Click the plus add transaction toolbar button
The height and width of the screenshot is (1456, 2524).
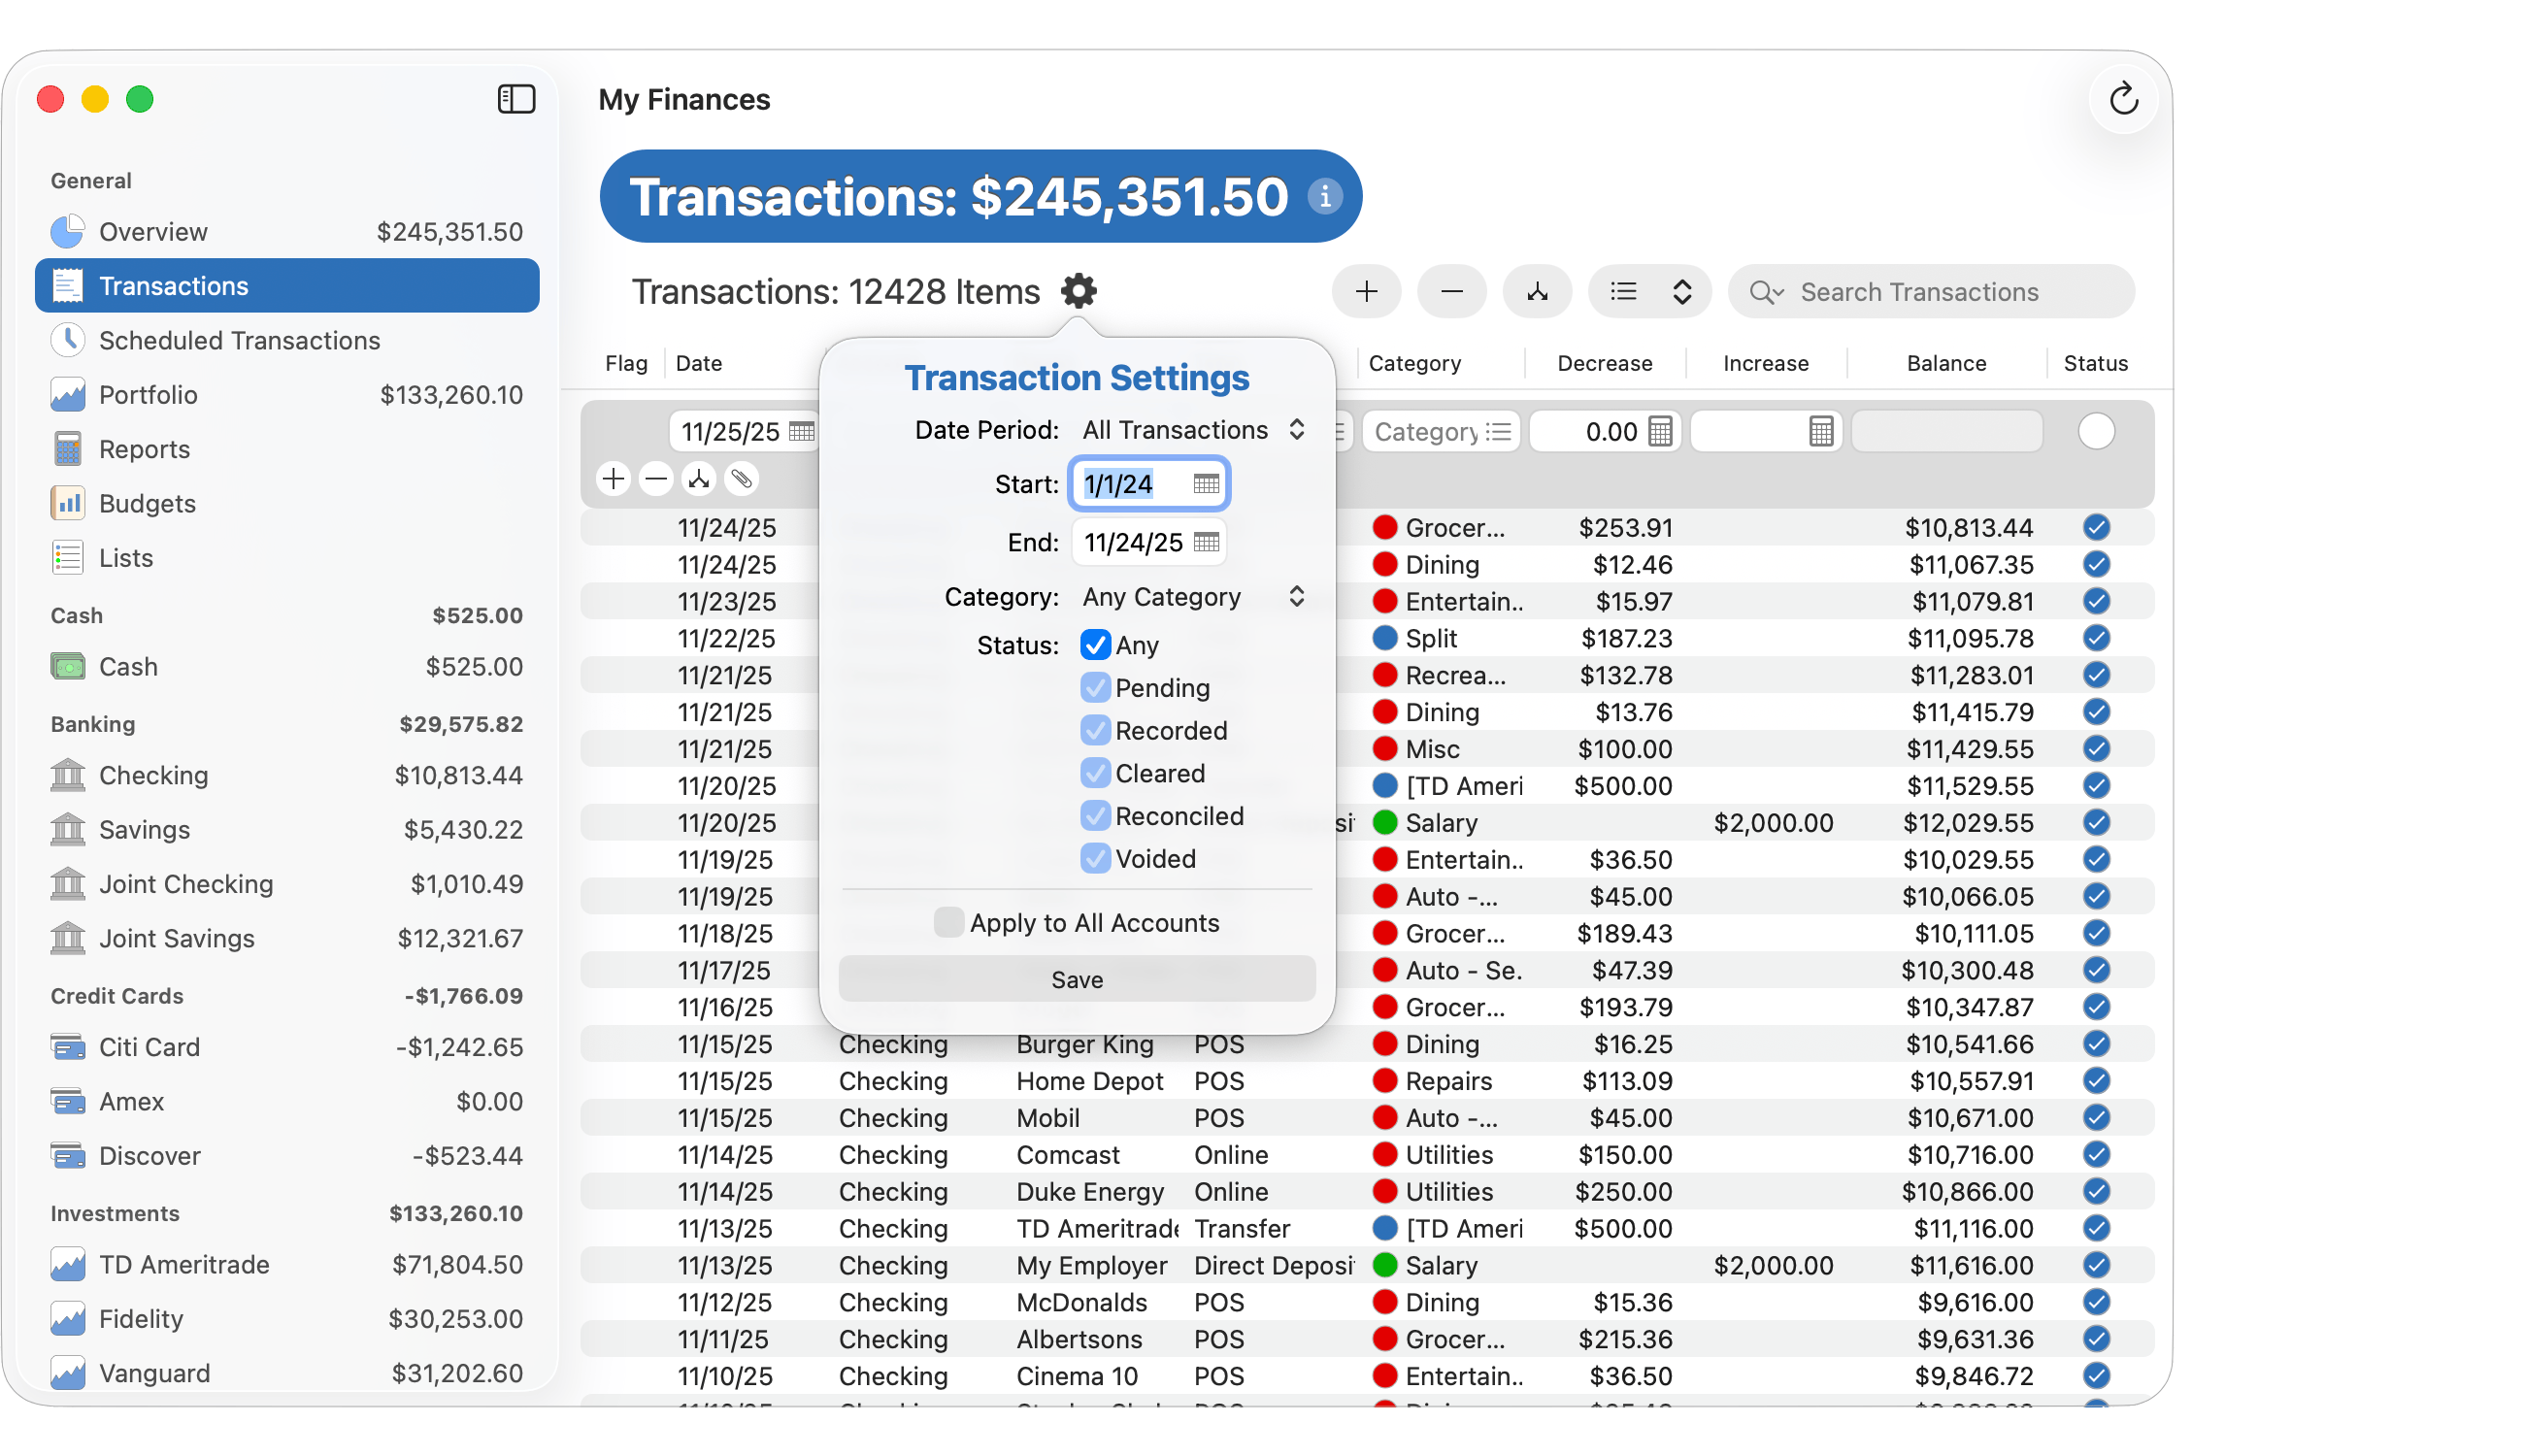[1366, 291]
